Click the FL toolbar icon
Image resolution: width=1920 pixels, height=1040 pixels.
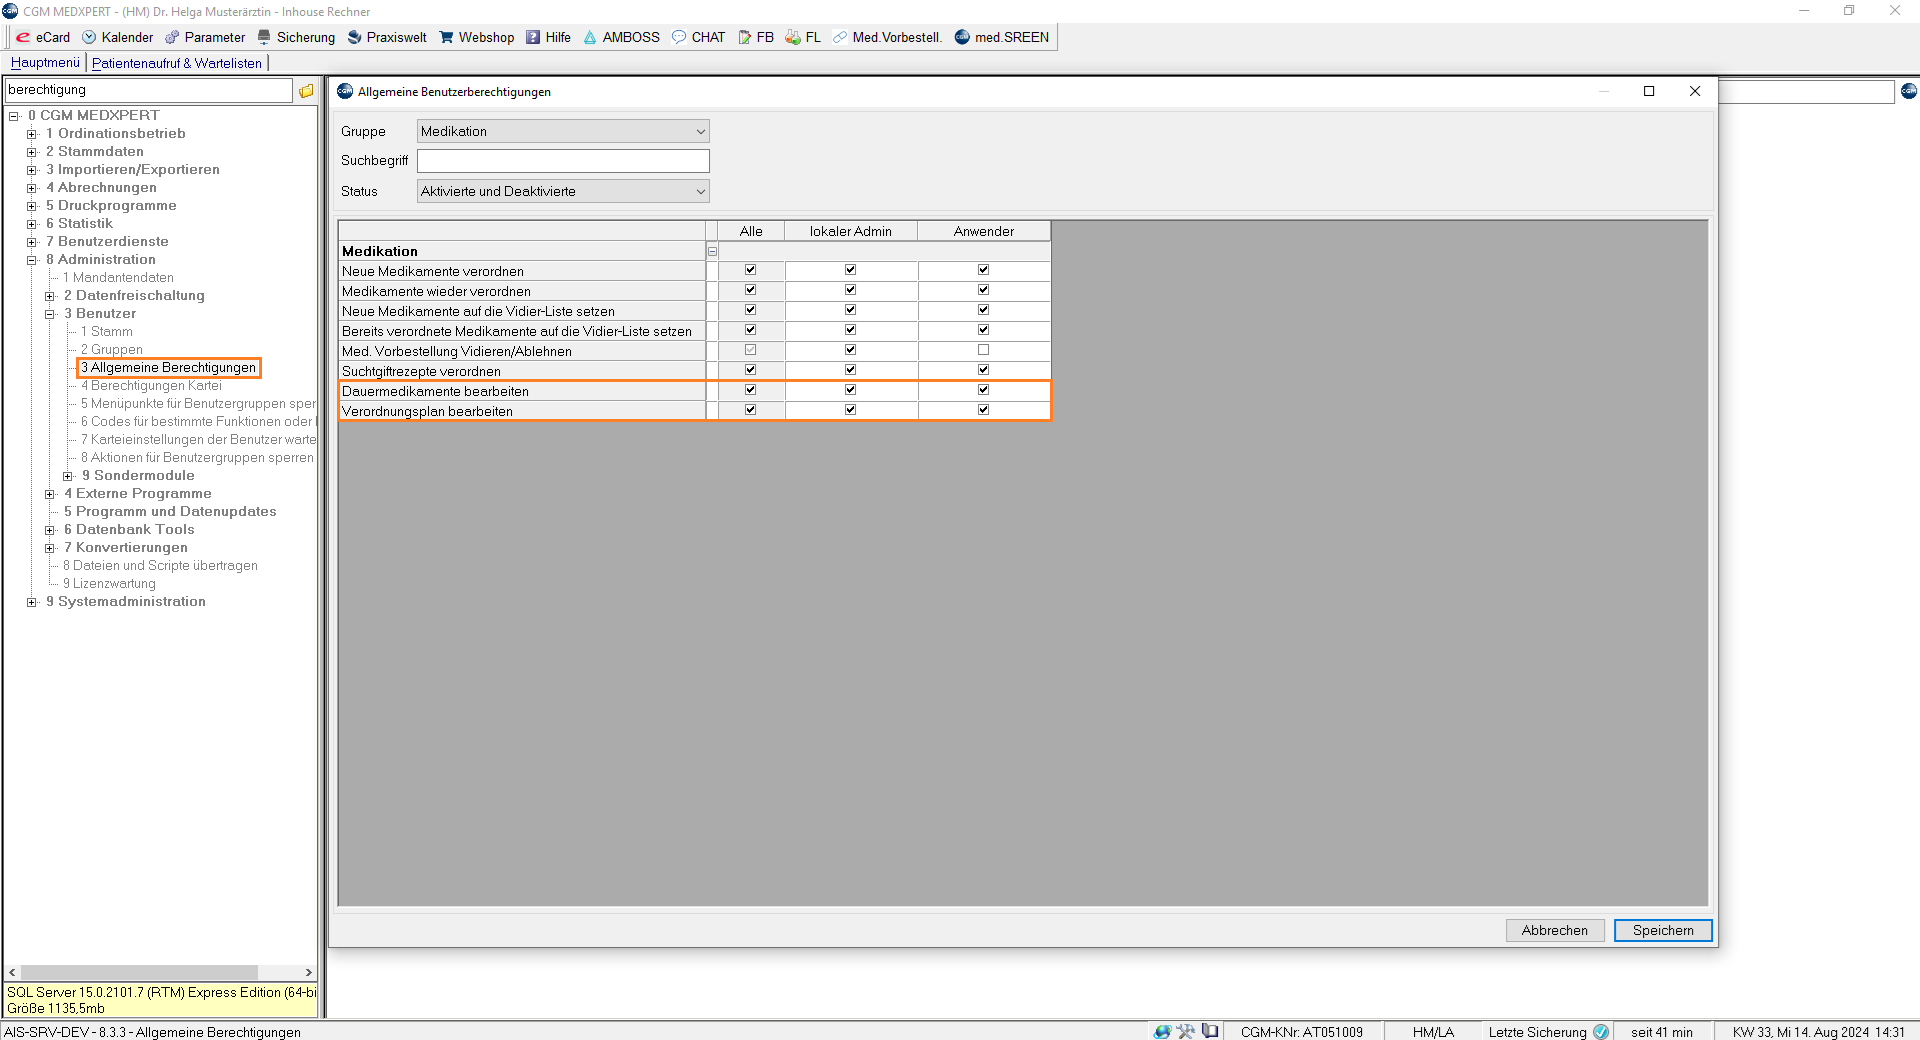(x=793, y=37)
